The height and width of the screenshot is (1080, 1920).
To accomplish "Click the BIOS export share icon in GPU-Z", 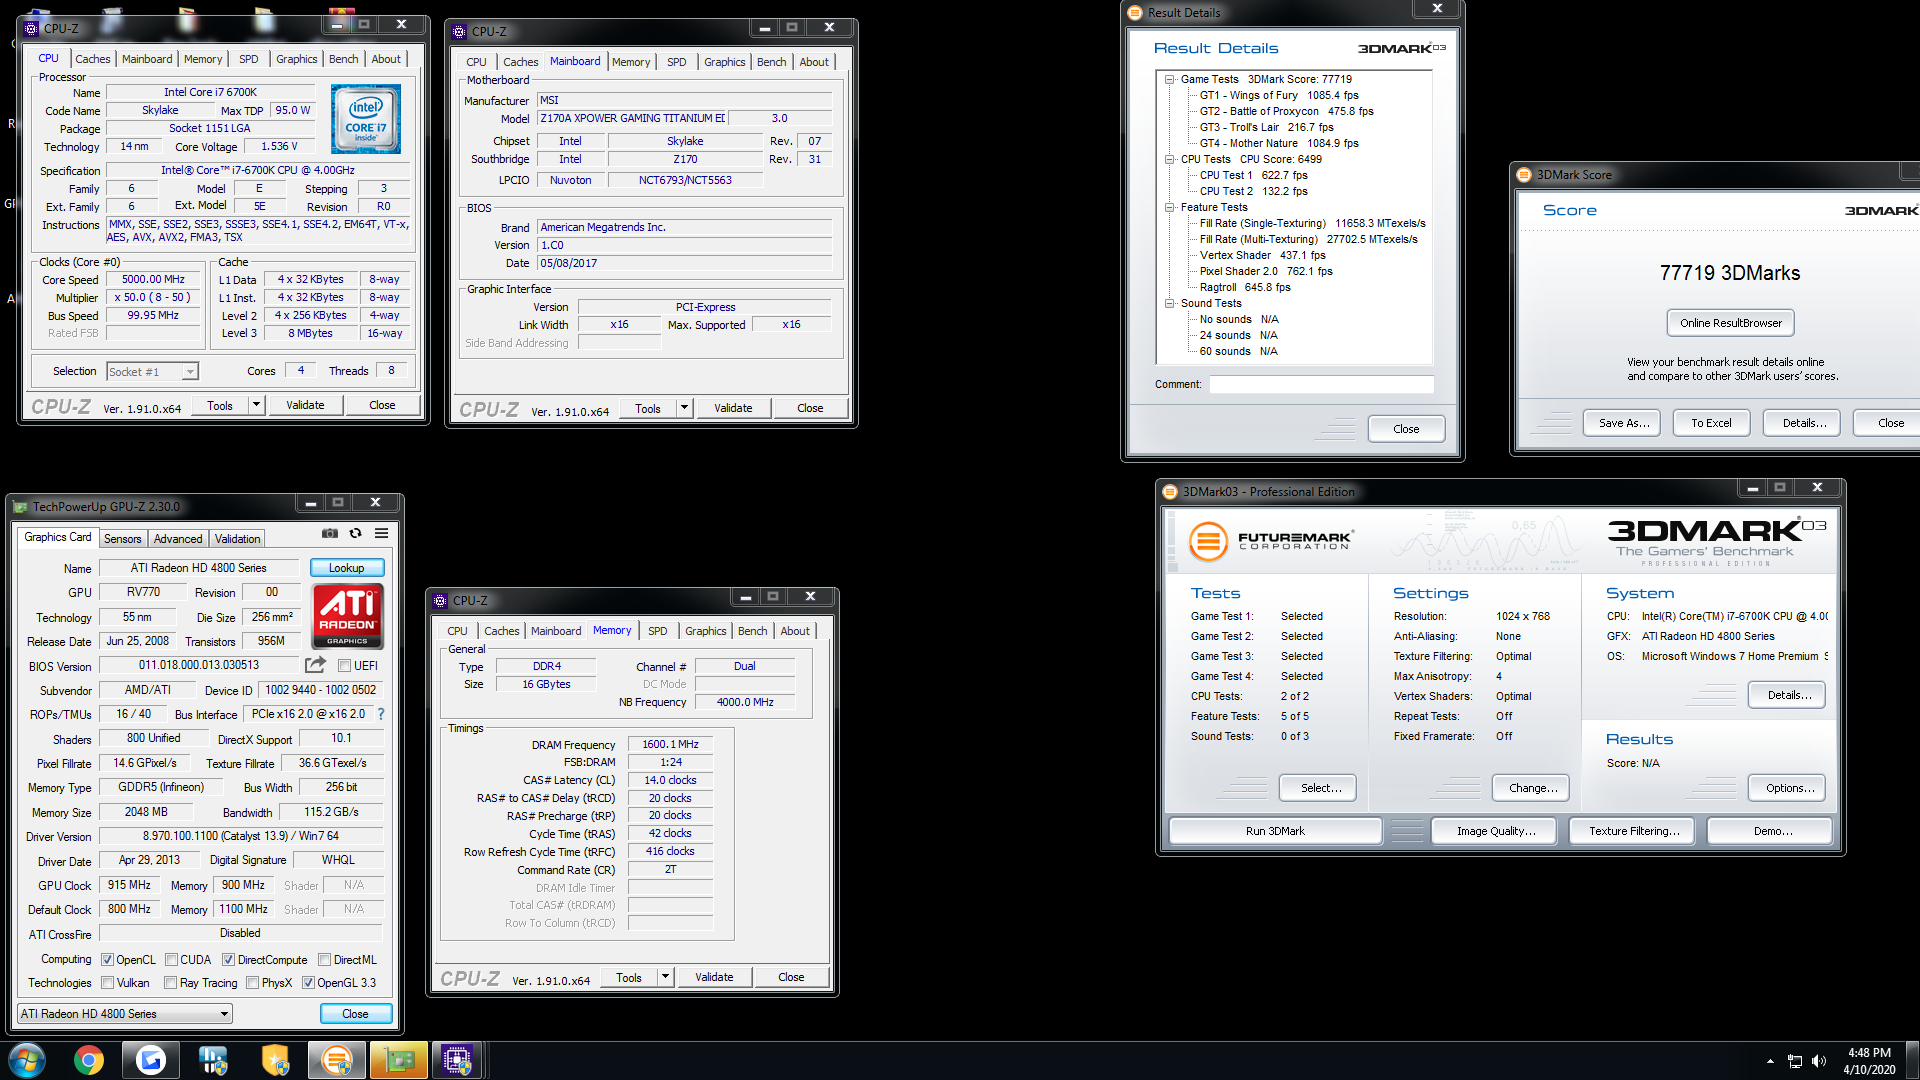I will click(x=315, y=665).
